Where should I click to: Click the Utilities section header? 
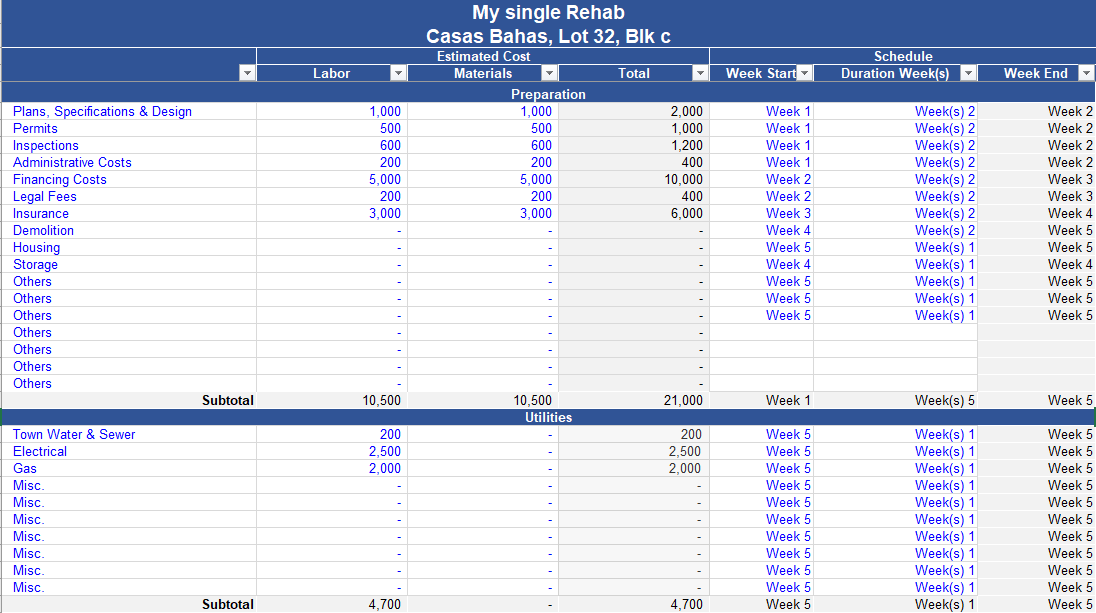(x=548, y=417)
